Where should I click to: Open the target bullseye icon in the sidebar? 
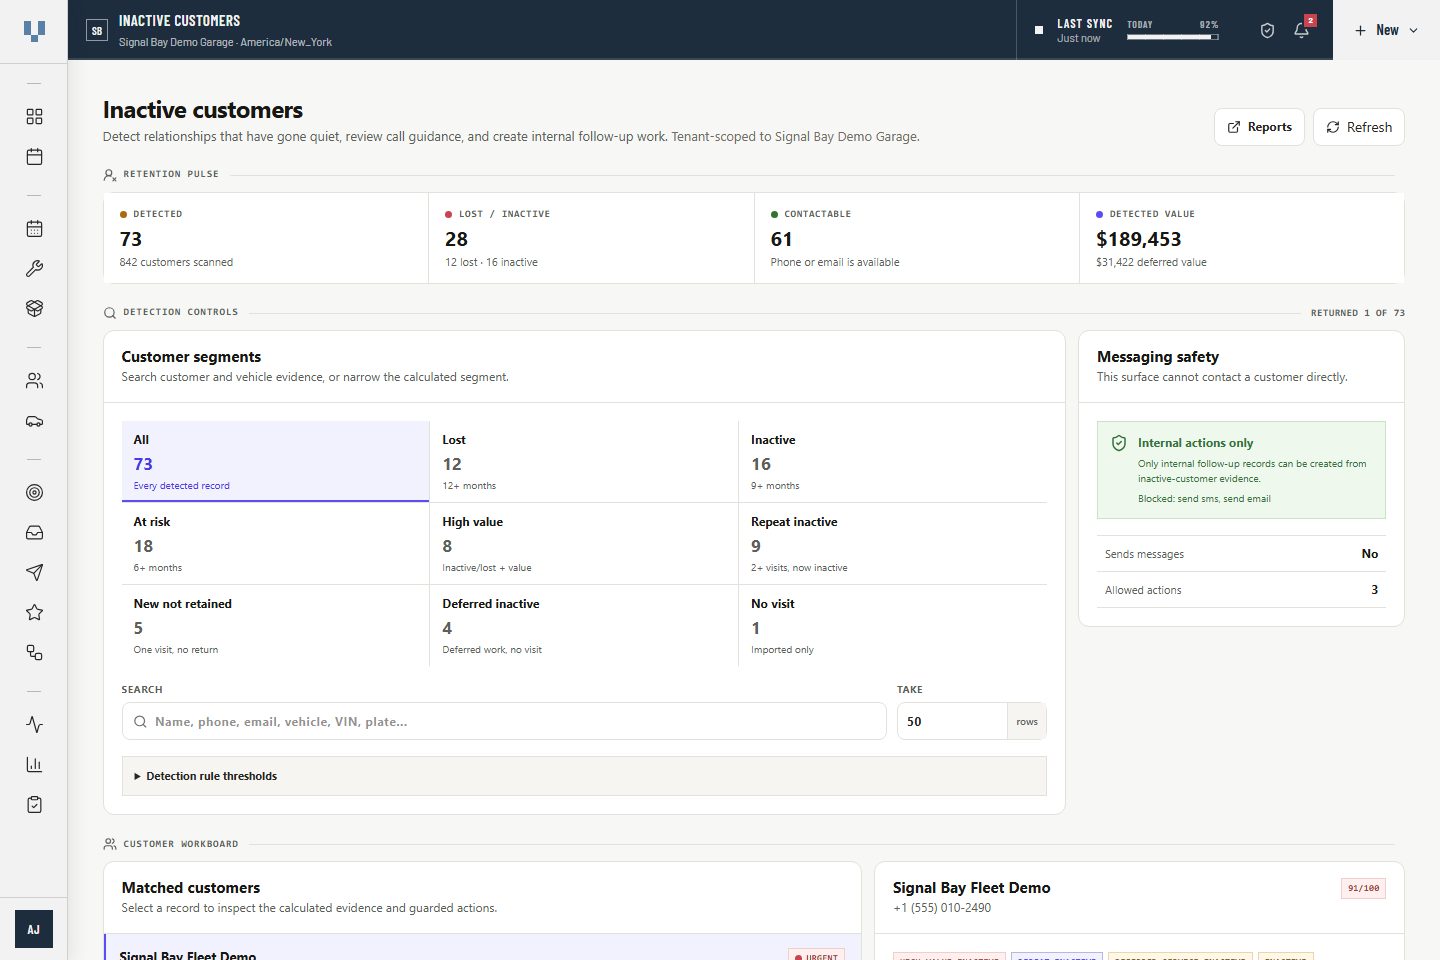[x=34, y=493]
